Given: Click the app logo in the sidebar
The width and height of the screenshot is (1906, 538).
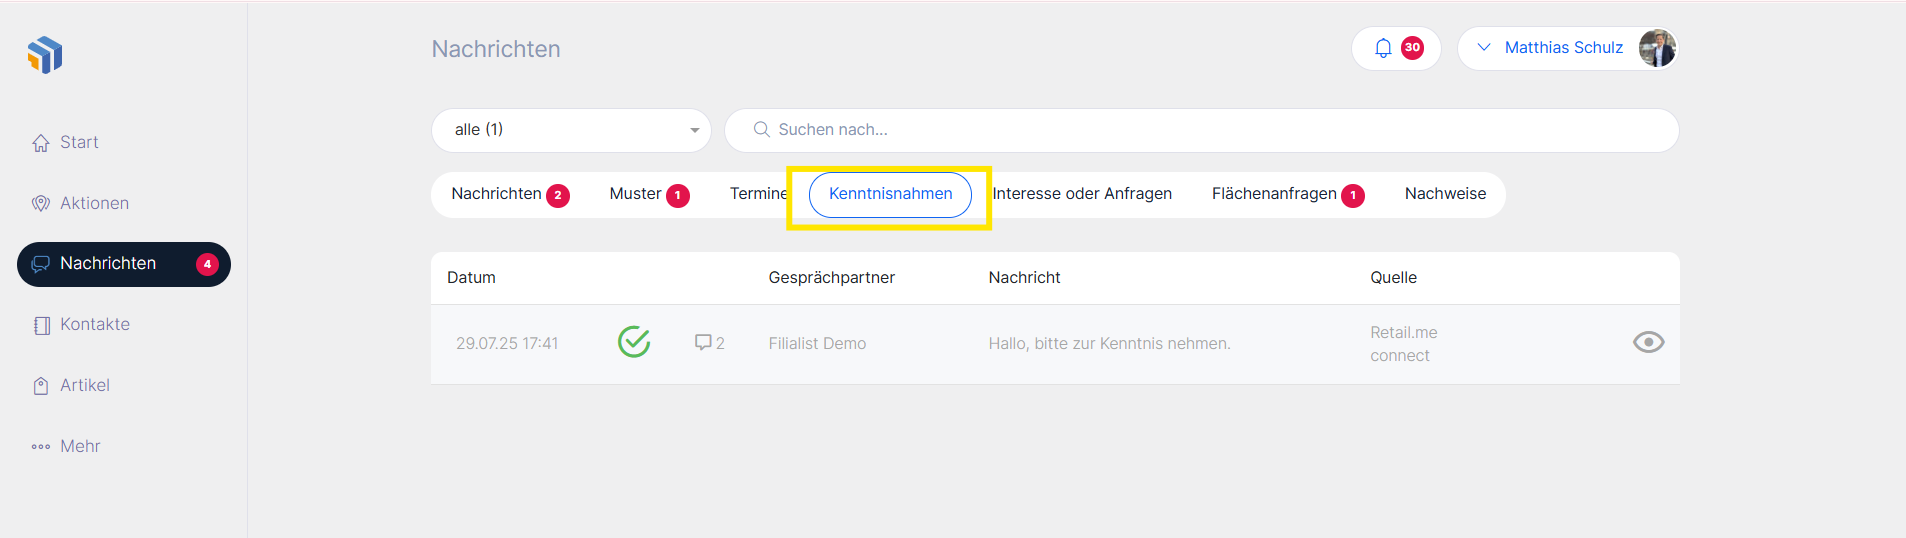Looking at the screenshot, I should (x=45, y=55).
